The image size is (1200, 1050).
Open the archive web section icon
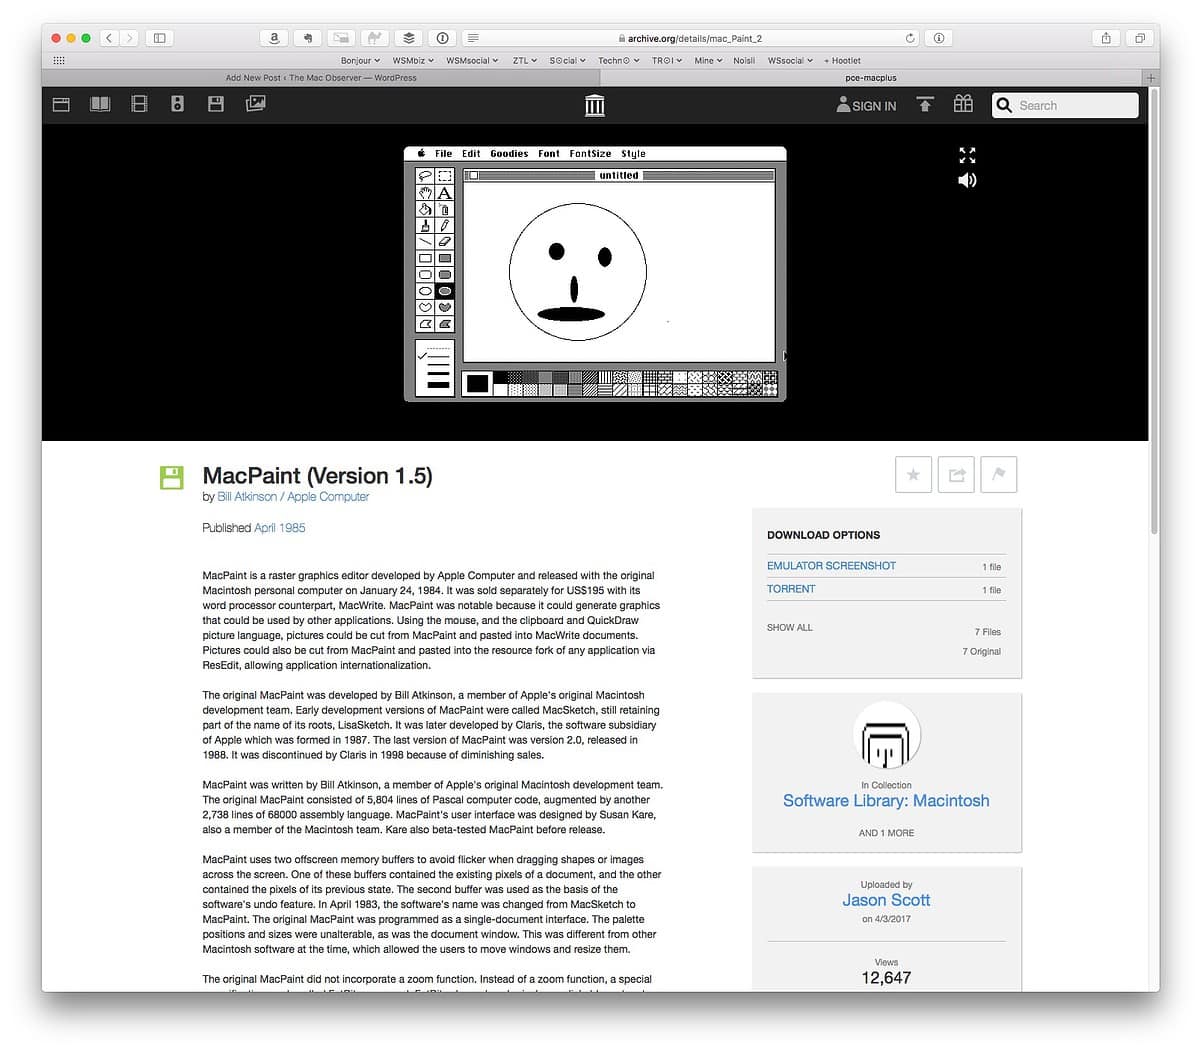coord(61,104)
